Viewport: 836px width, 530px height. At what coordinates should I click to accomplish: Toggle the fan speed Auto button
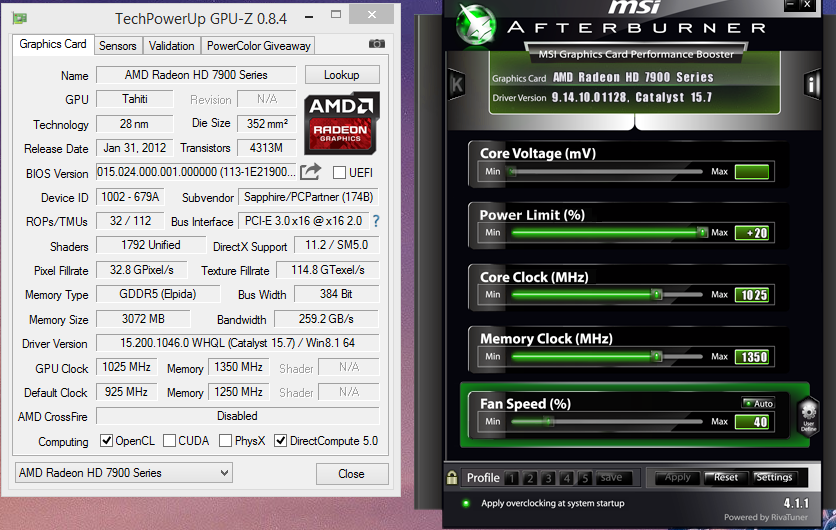(759, 404)
